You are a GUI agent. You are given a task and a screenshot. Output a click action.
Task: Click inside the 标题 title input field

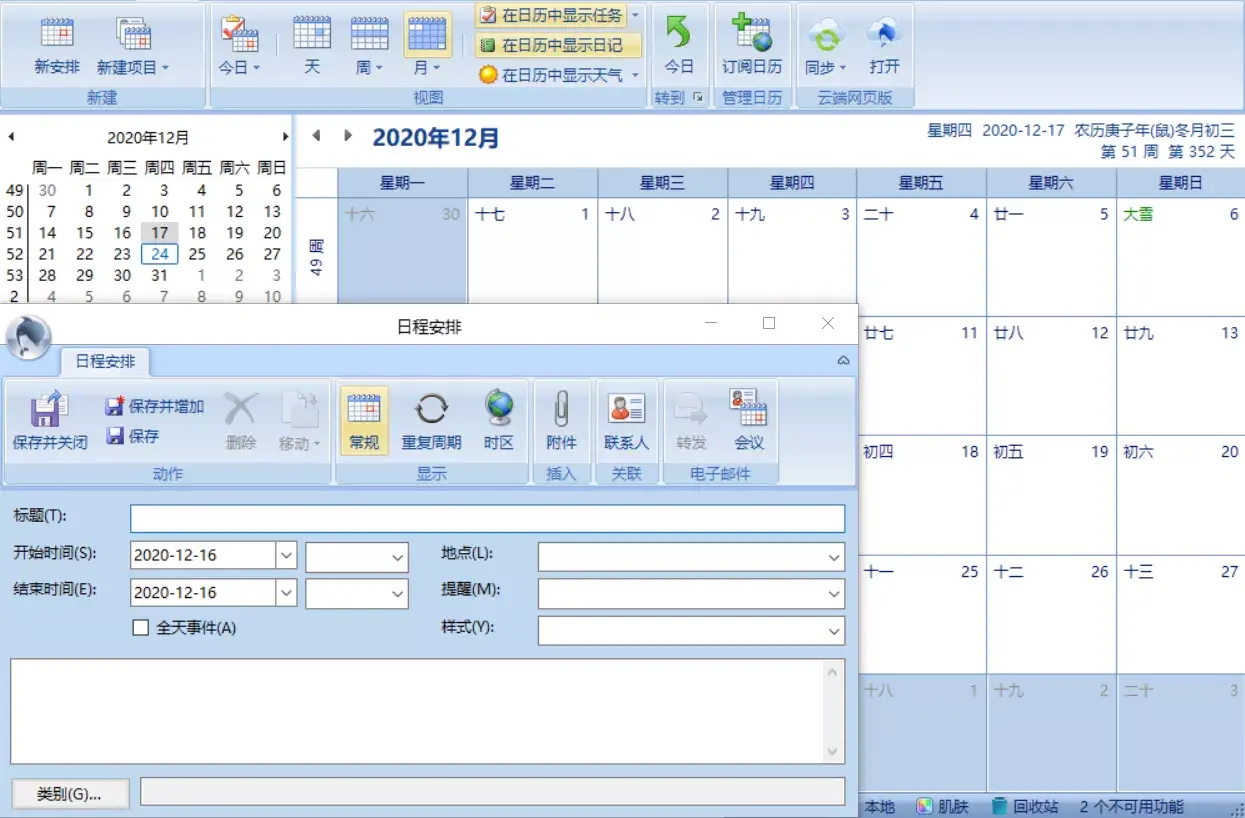[487, 518]
